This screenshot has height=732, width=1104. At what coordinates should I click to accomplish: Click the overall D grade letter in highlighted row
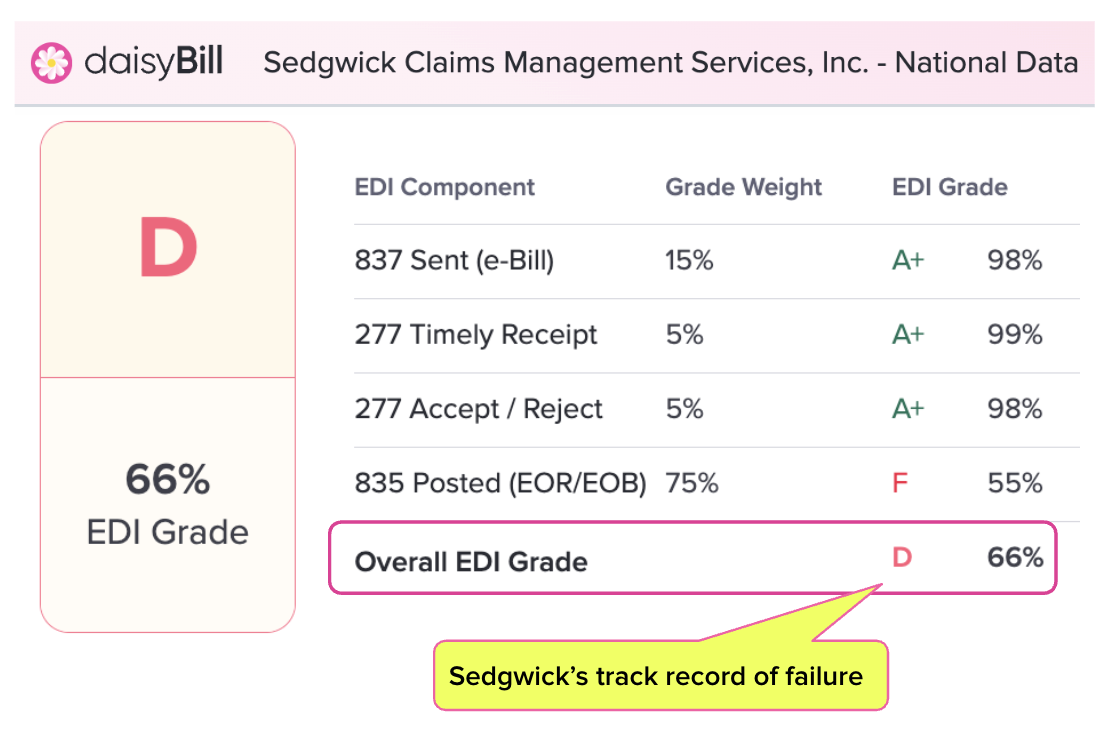point(902,557)
